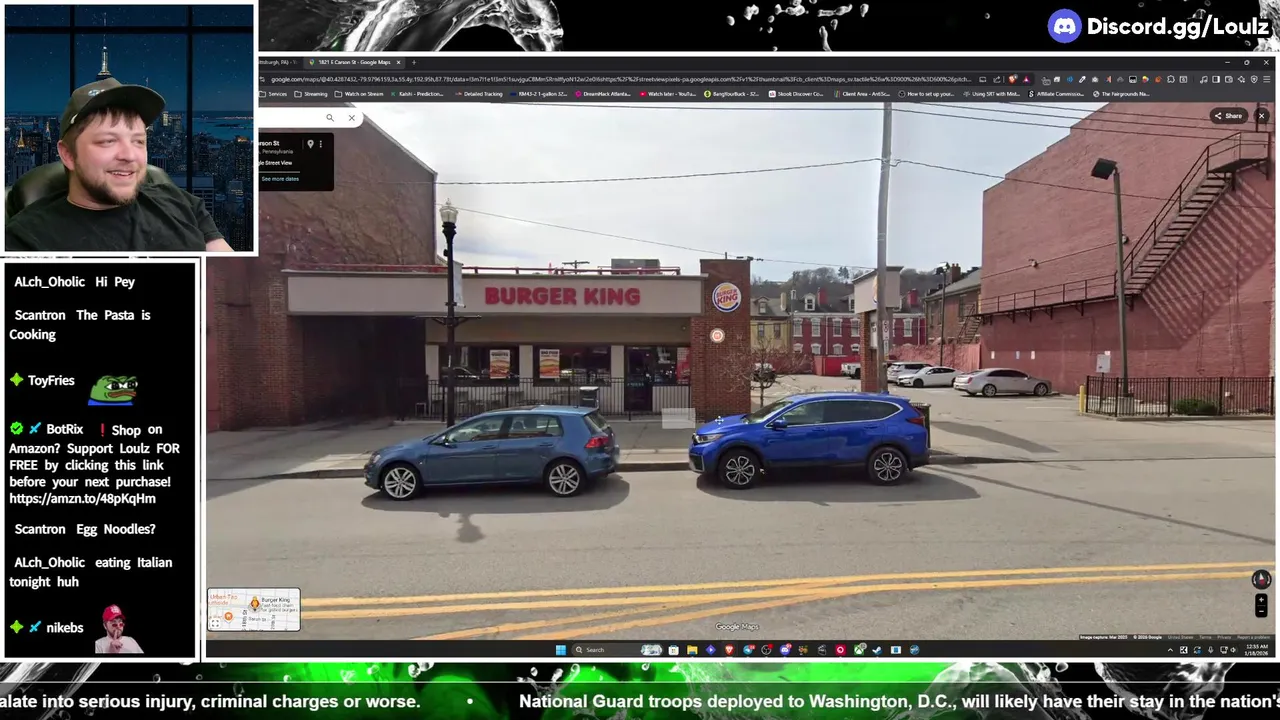The image size is (1280, 720).
Task: Show hidden system tray icons chevron
Action: pos(1170,650)
